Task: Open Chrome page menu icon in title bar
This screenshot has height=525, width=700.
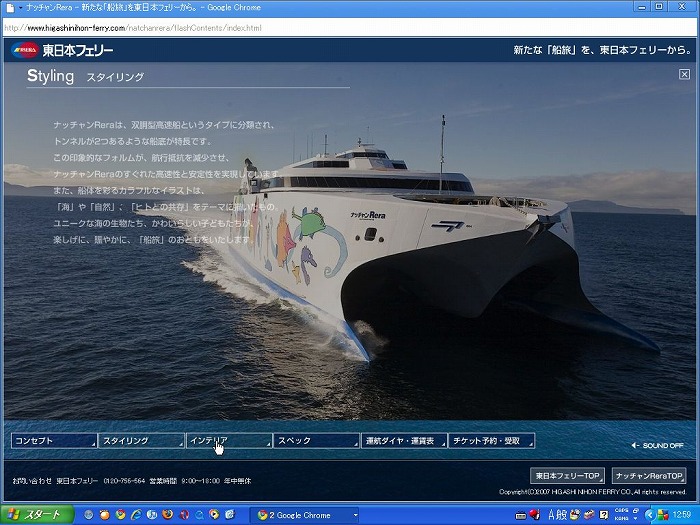Action: [x=10, y=7]
